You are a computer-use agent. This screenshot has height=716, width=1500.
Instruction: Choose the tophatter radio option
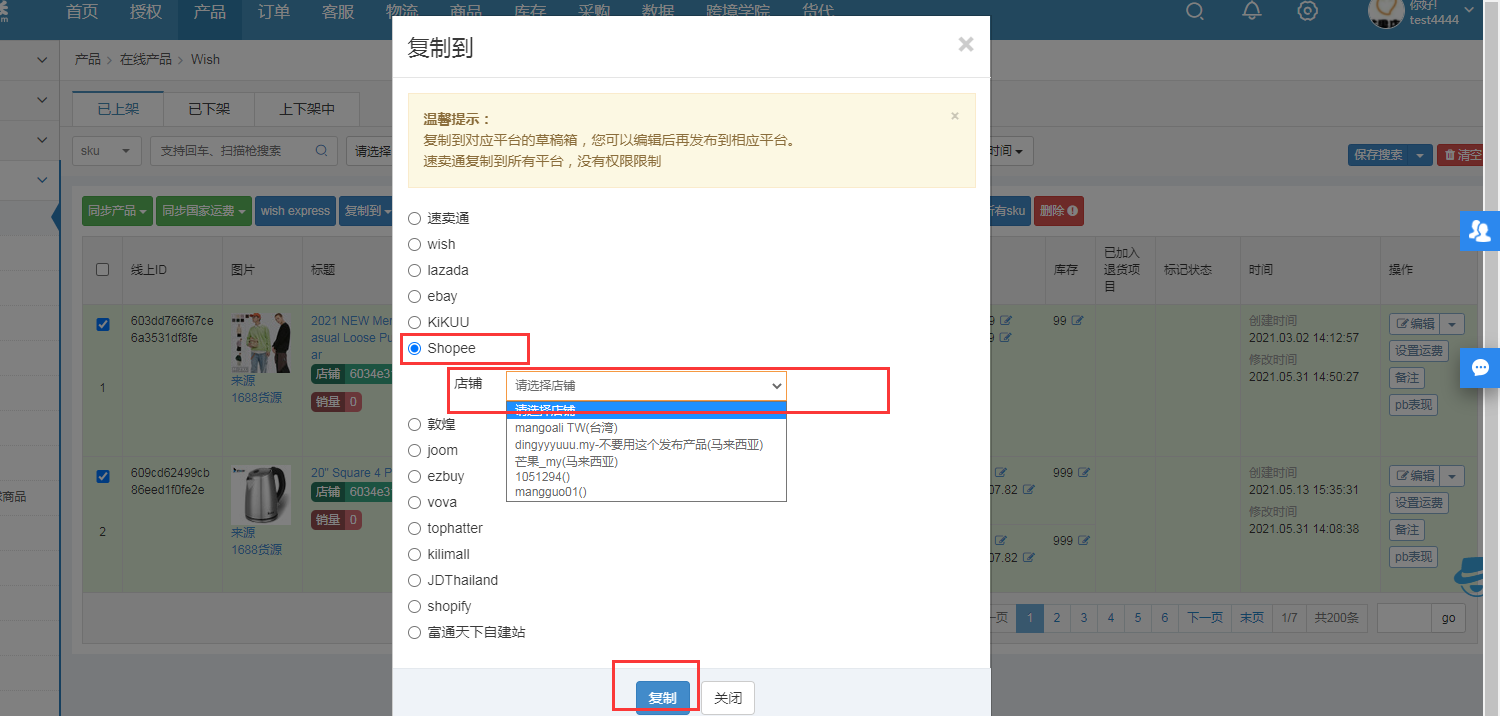point(415,528)
